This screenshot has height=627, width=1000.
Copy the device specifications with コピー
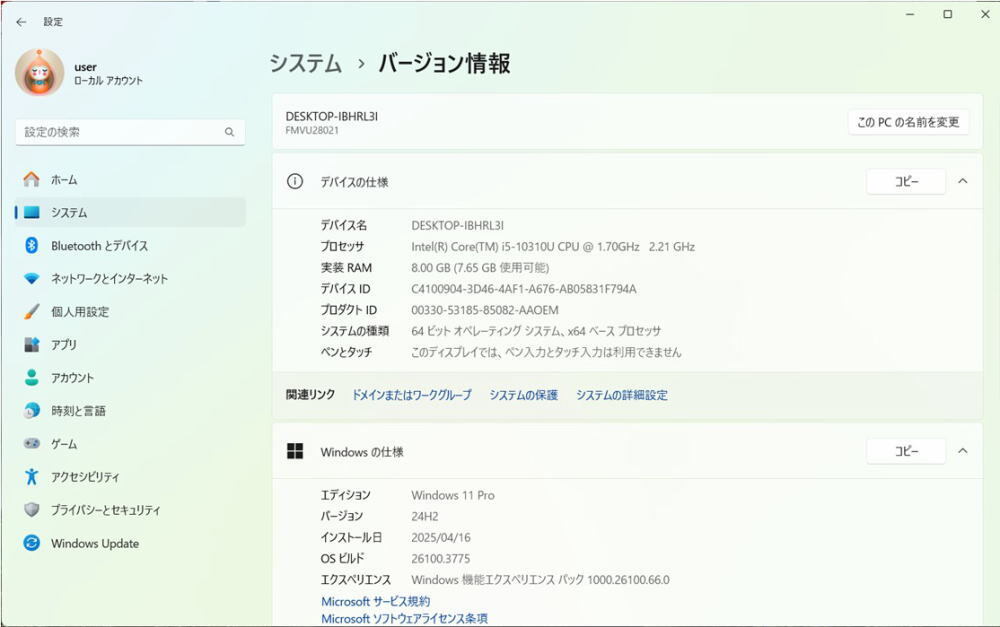tap(905, 181)
